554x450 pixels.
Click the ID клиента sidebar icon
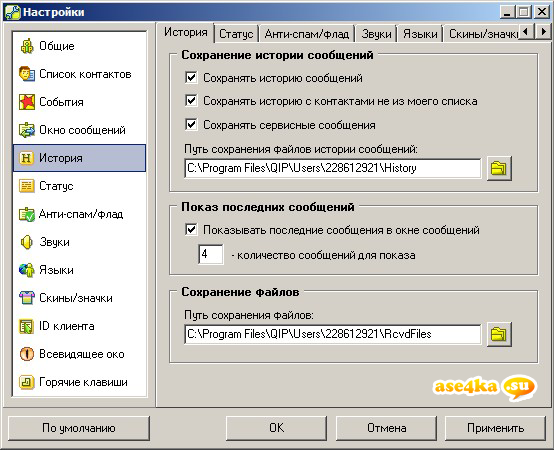(27, 326)
